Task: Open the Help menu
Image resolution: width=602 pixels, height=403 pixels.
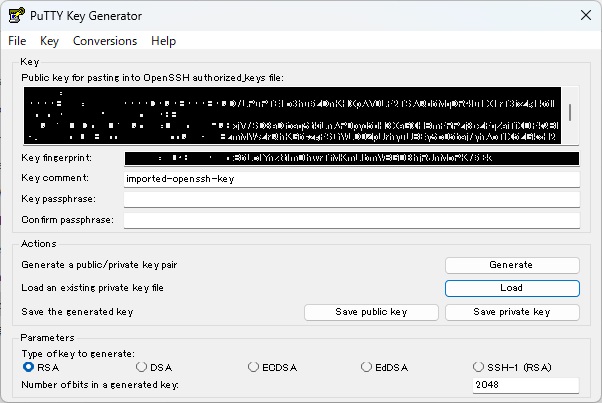Action: pyautogui.click(x=163, y=41)
